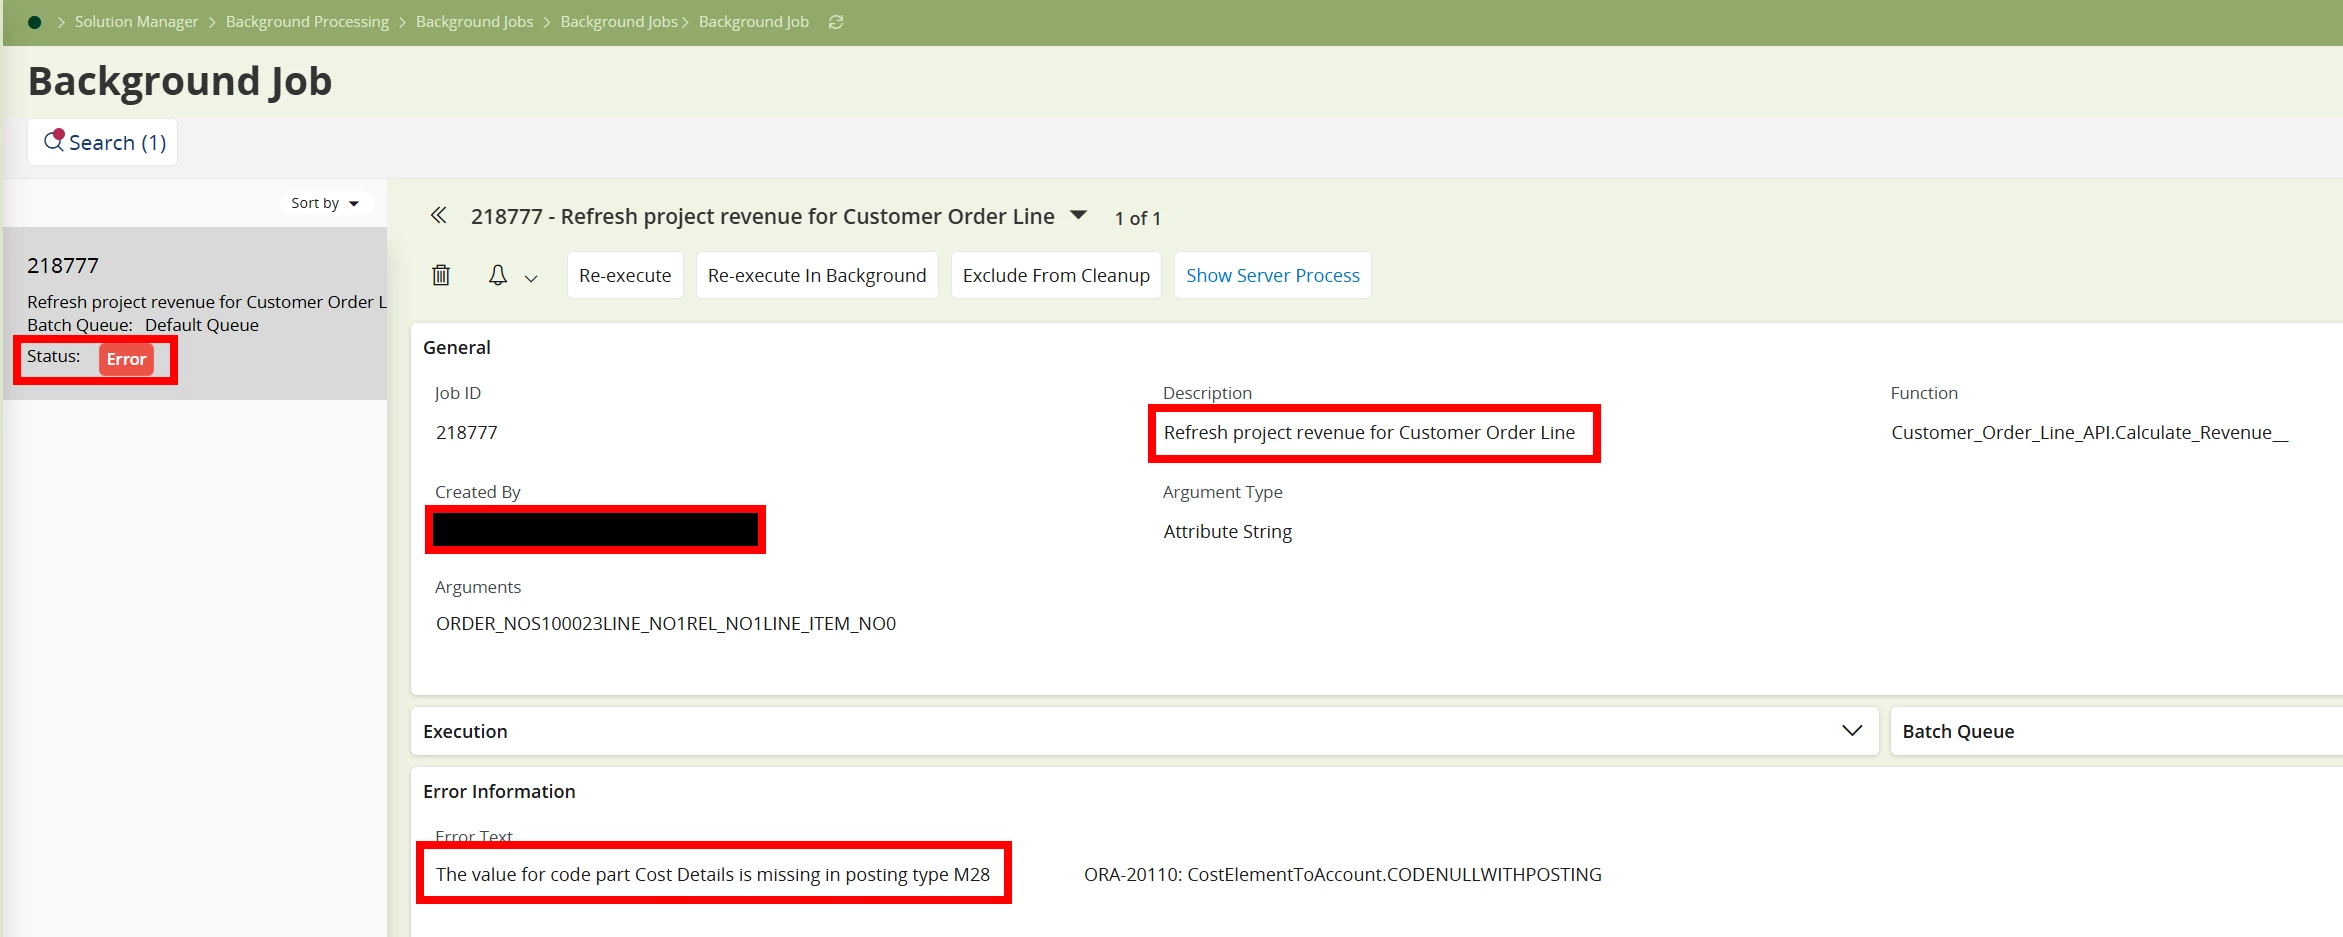Click Default Queue text in list item
Image resolution: width=2343 pixels, height=937 pixels.
202,325
